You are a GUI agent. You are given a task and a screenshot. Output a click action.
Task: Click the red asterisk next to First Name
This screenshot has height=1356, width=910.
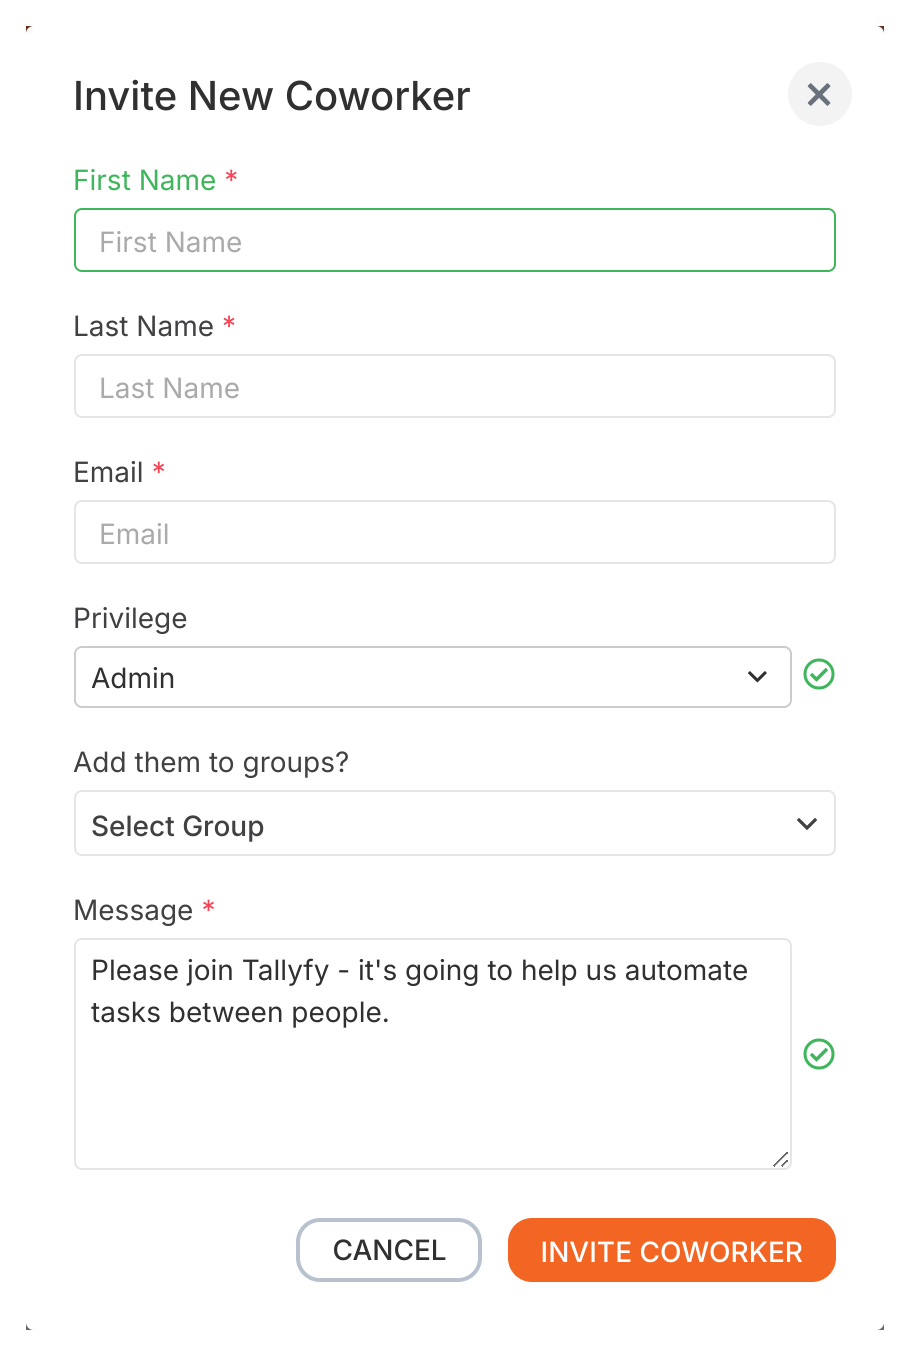click(231, 178)
